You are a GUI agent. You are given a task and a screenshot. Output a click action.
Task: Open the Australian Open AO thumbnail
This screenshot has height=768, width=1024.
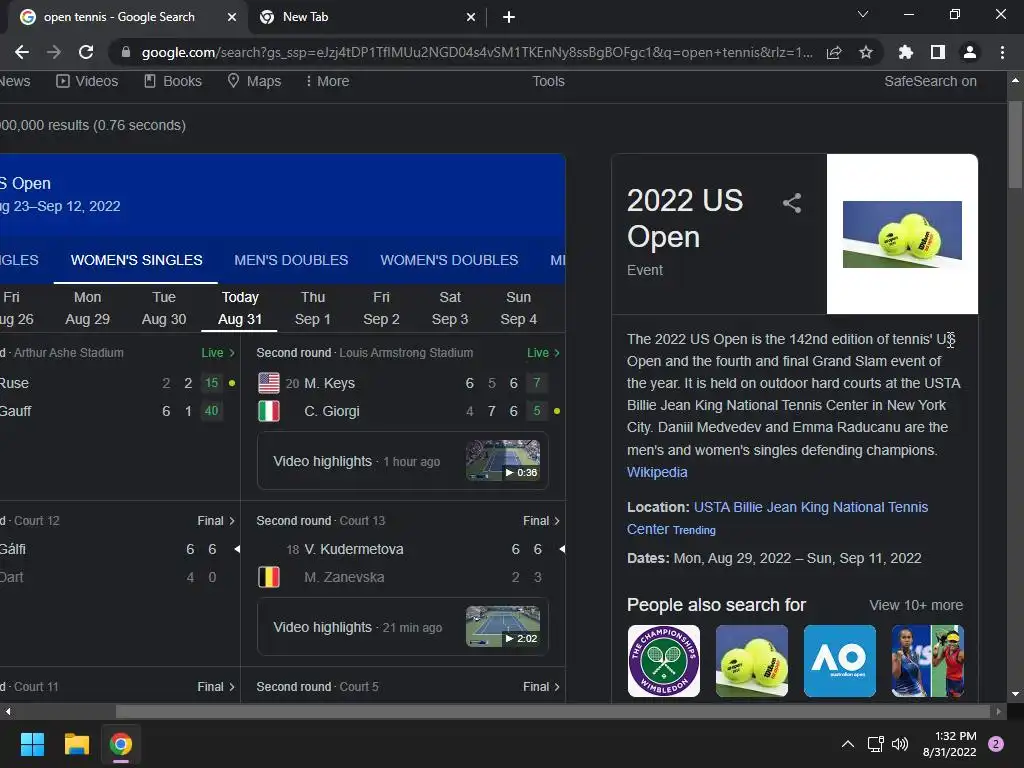pyautogui.click(x=840, y=661)
